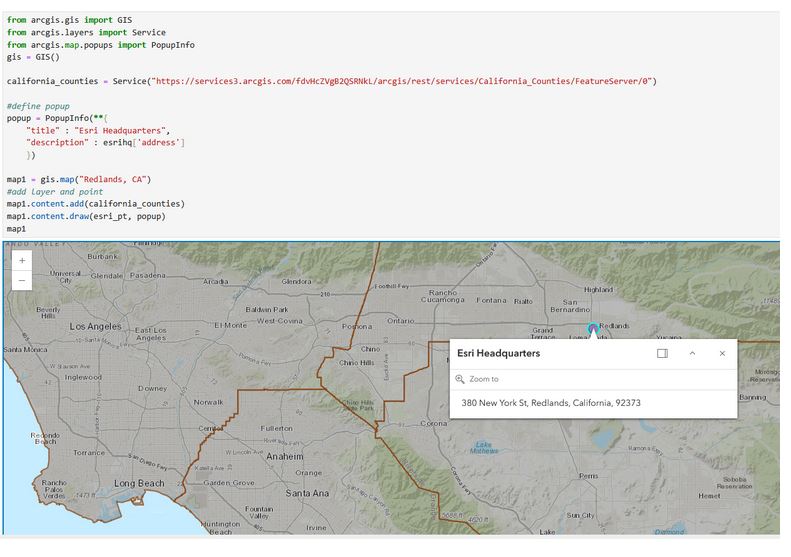Click the Perris map label
Image resolution: width=791 pixels, height=557 pixels.
pos(589,476)
